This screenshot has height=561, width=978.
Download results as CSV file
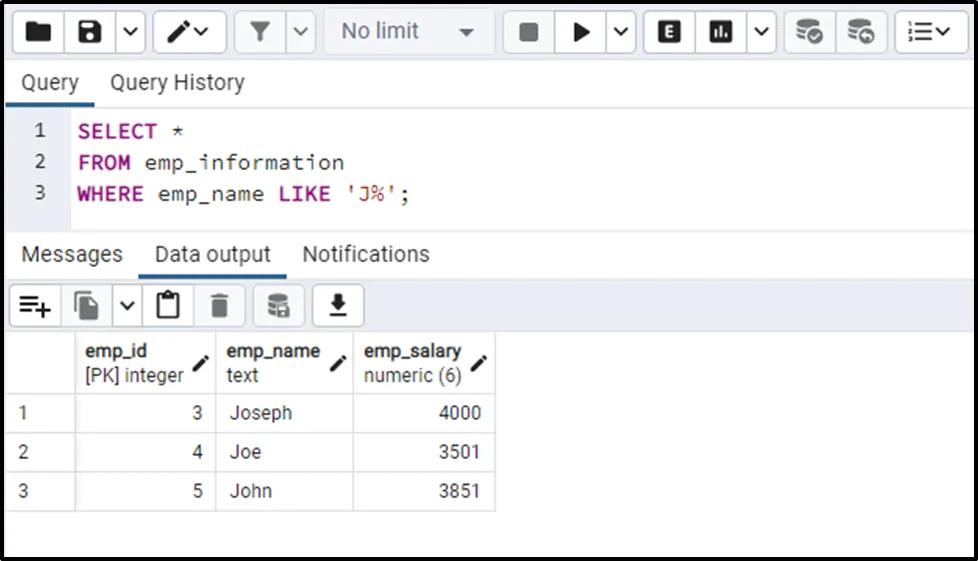click(x=338, y=306)
